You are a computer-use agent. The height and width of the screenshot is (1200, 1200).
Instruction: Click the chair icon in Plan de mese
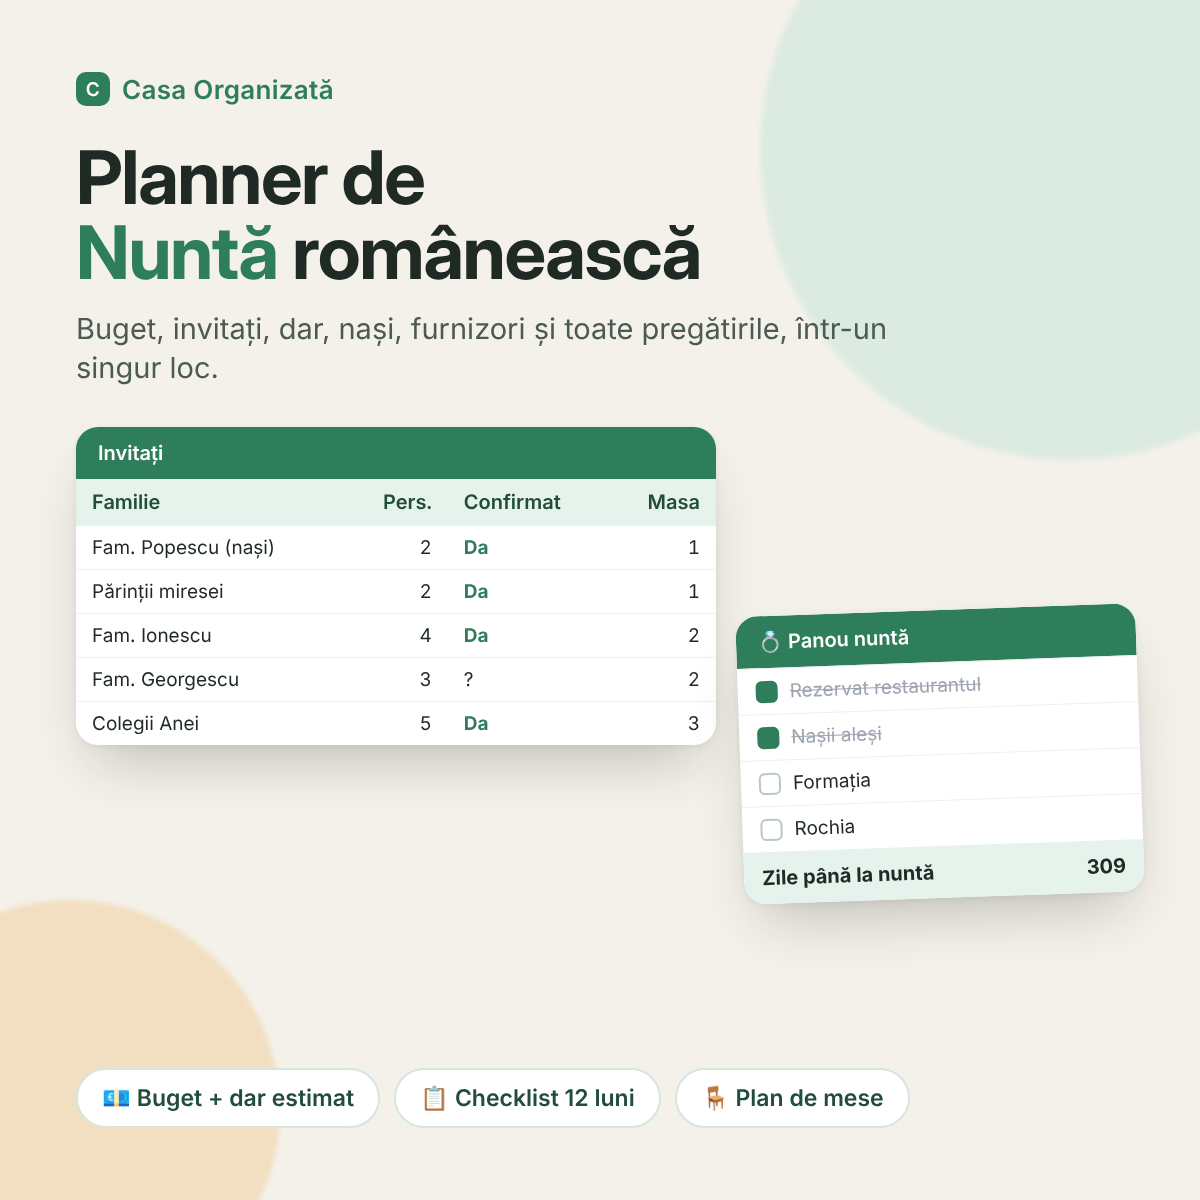pos(715,1098)
